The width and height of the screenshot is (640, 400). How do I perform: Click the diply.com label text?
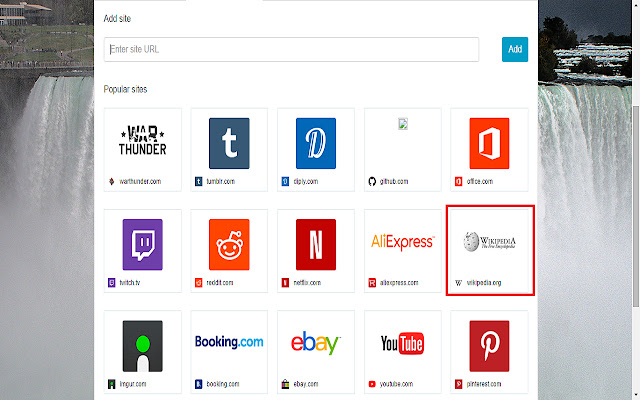tap(306, 181)
